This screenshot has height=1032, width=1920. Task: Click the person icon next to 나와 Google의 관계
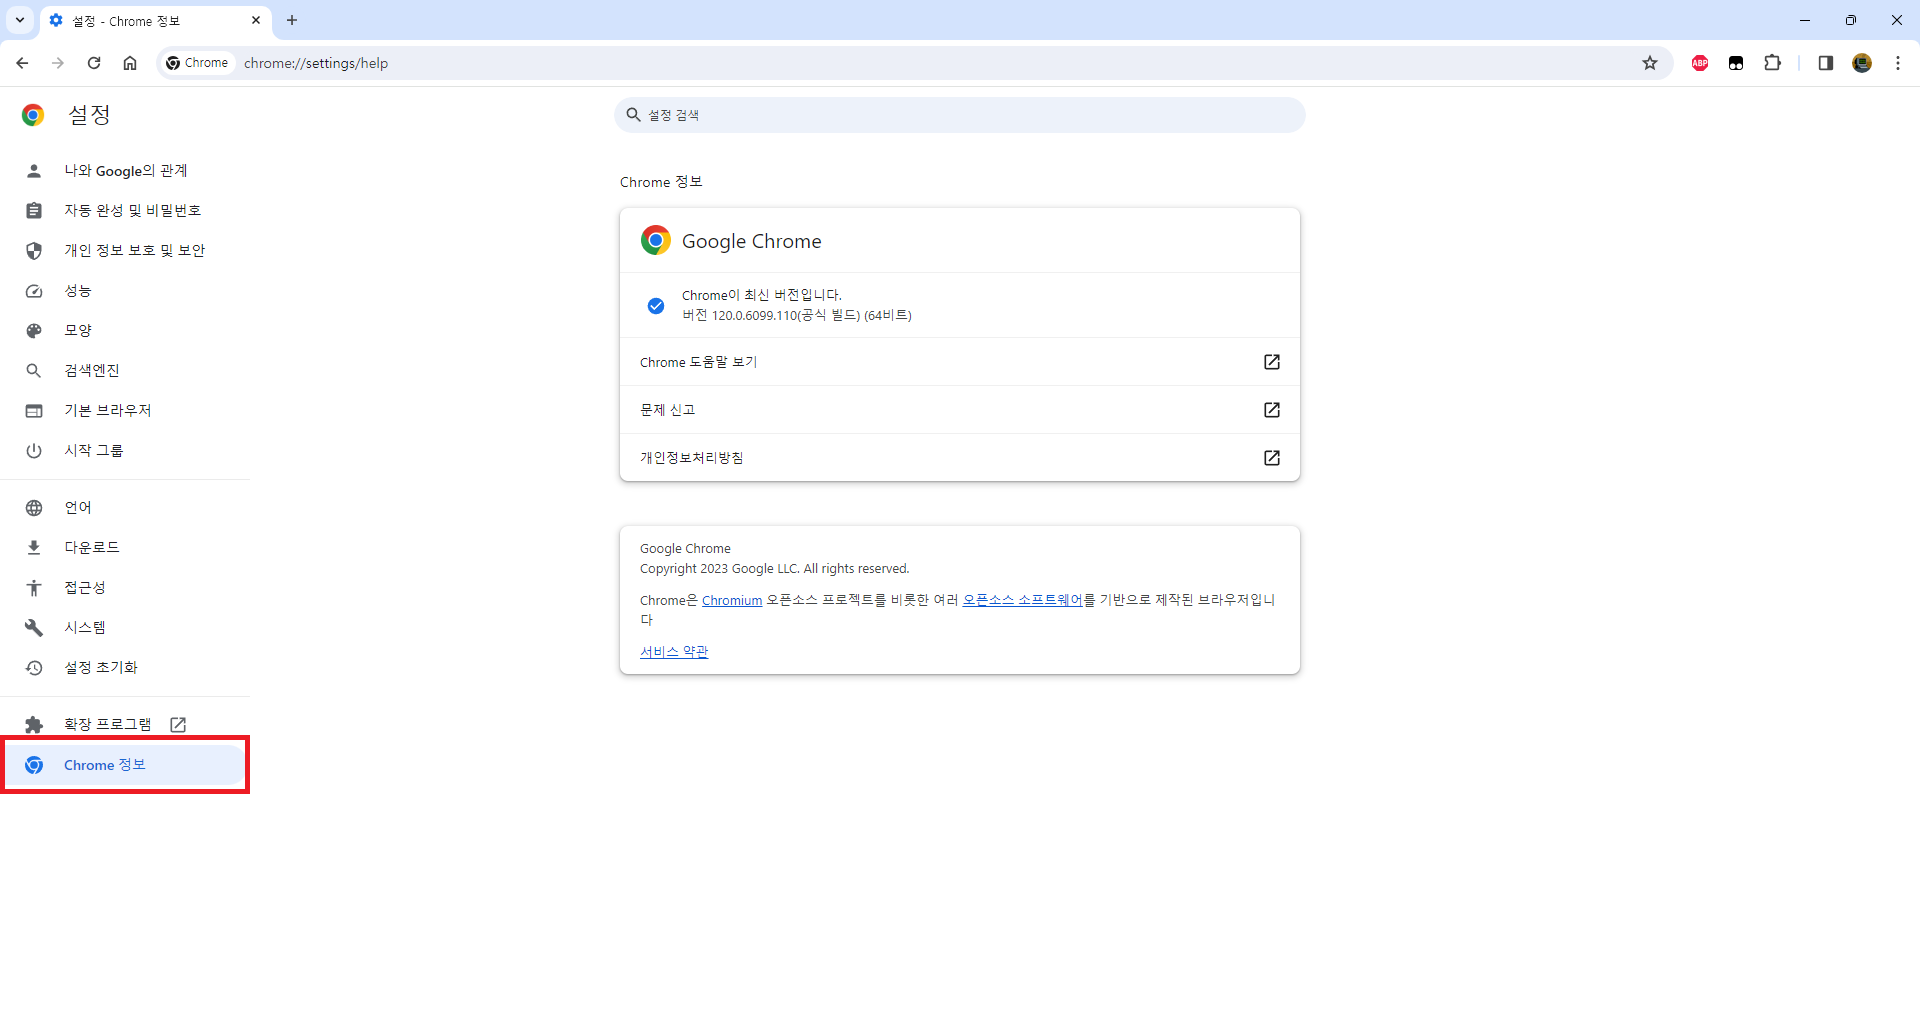[x=34, y=171]
